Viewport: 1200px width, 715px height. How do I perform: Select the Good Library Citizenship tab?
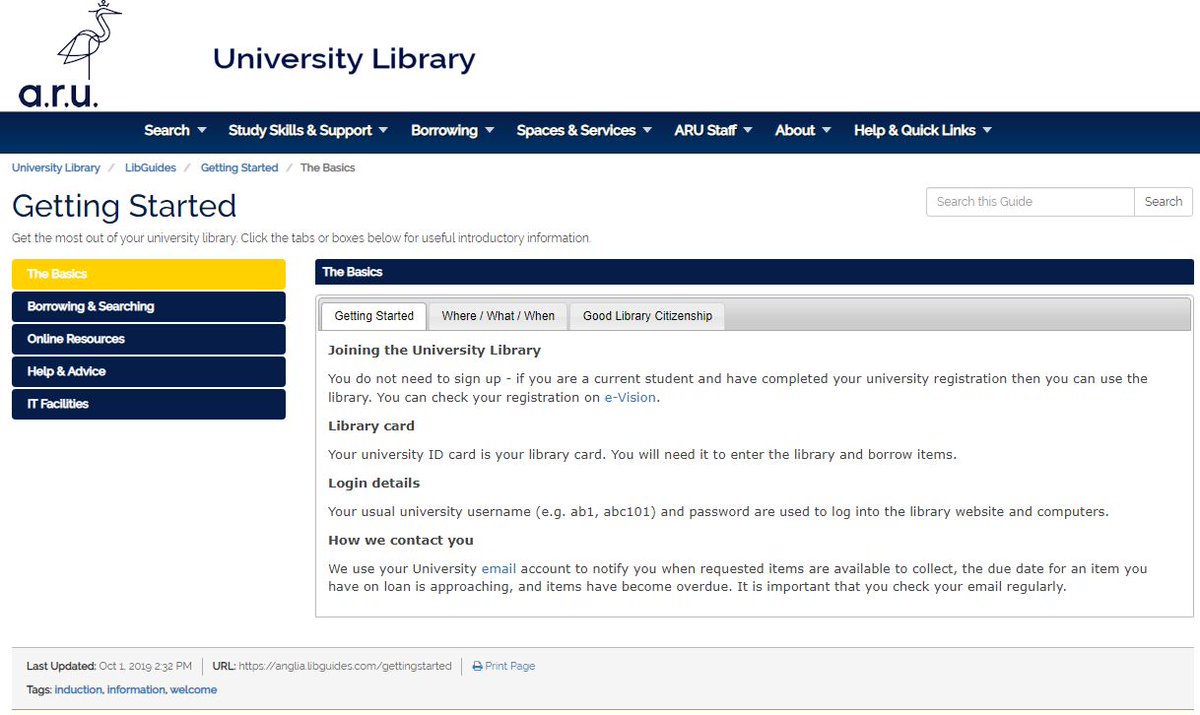point(648,316)
